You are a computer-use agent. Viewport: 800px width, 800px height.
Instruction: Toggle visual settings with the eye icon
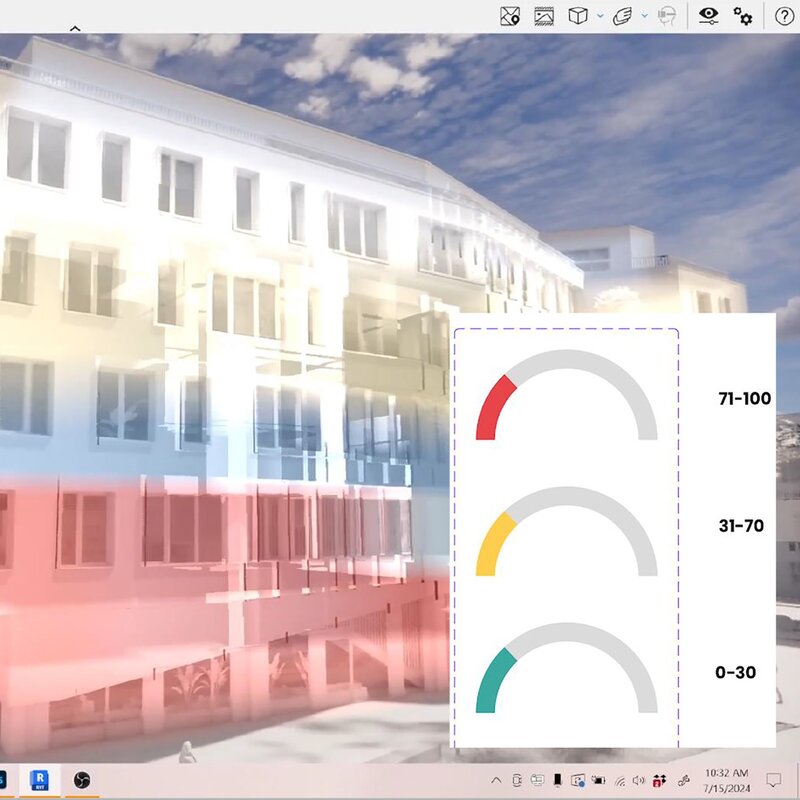pos(708,16)
